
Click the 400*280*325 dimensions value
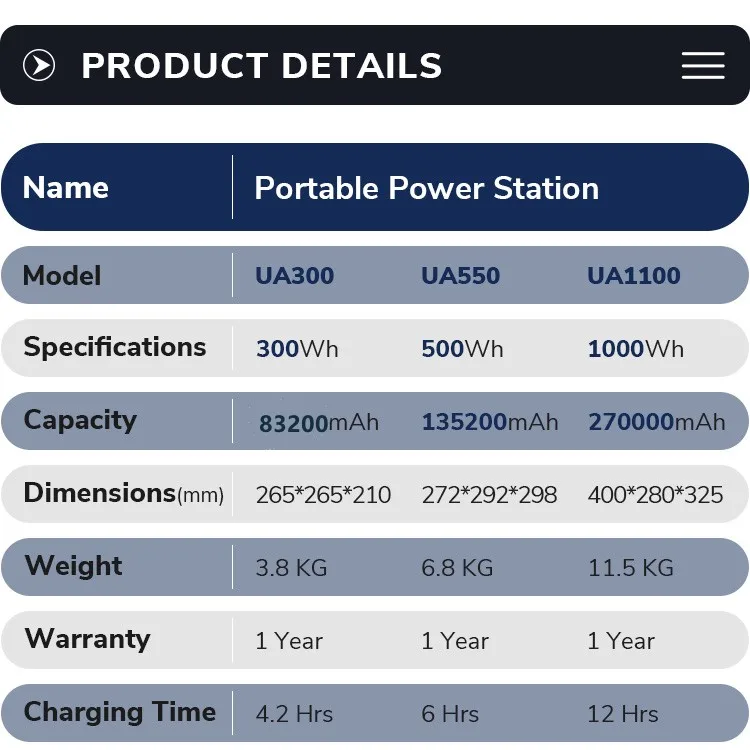pyautogui.click(x=655, y=495)
